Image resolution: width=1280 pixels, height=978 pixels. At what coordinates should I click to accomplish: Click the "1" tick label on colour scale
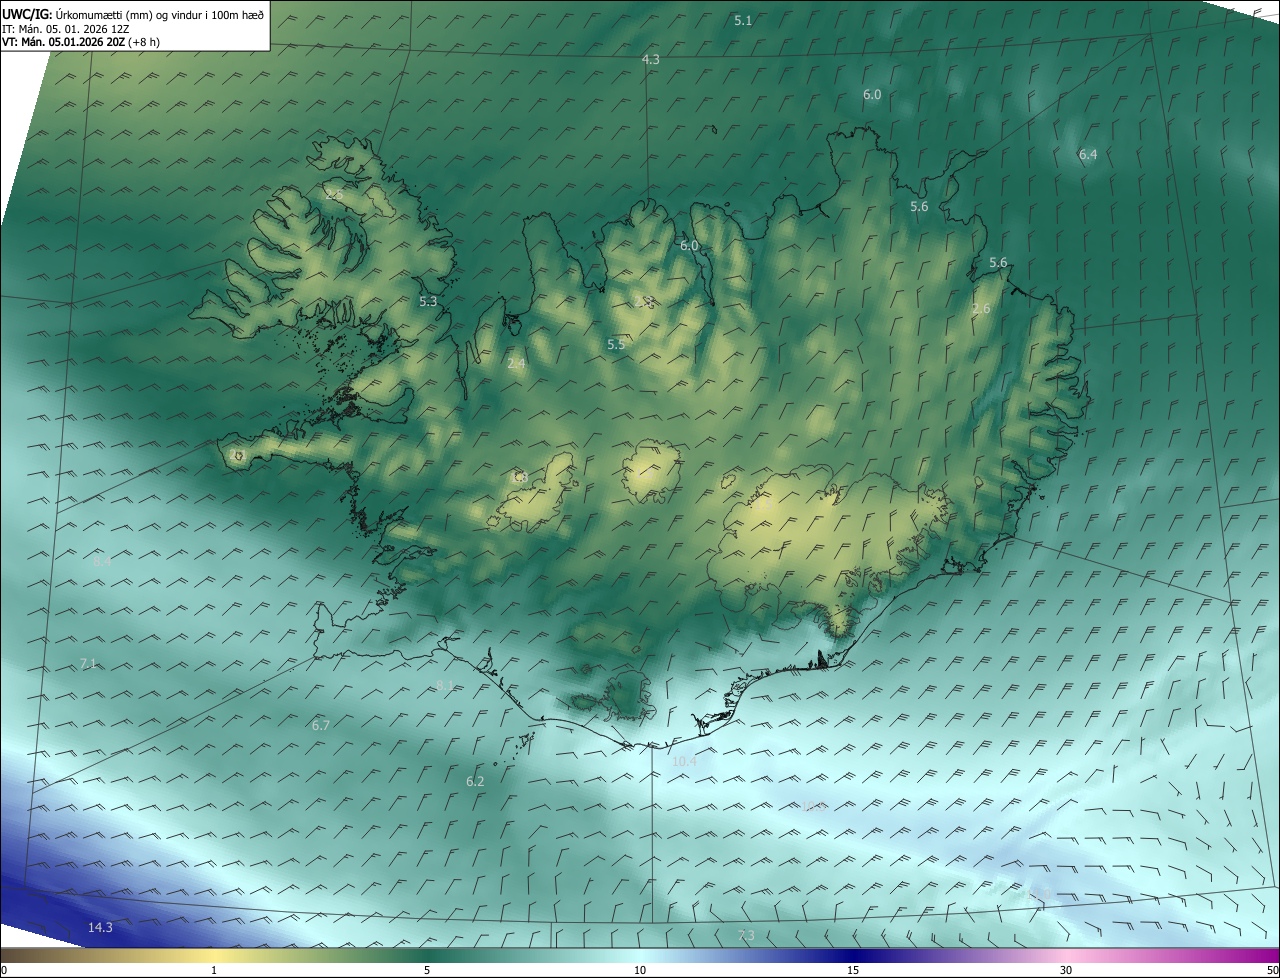214,970
